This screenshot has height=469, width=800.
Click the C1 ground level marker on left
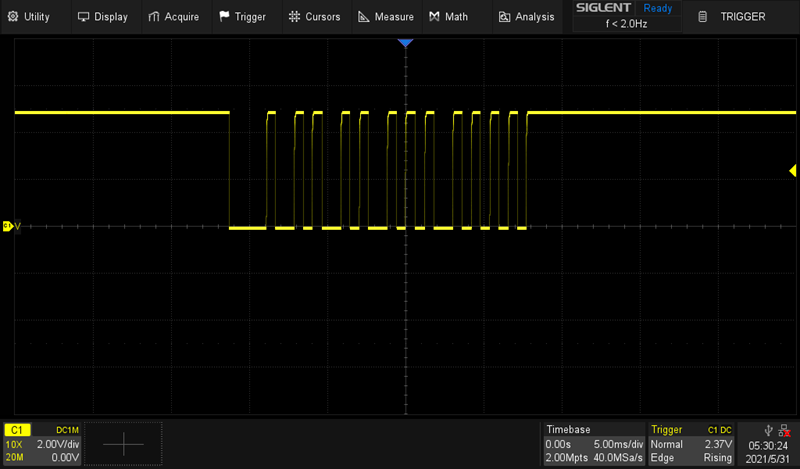[9, 227]
